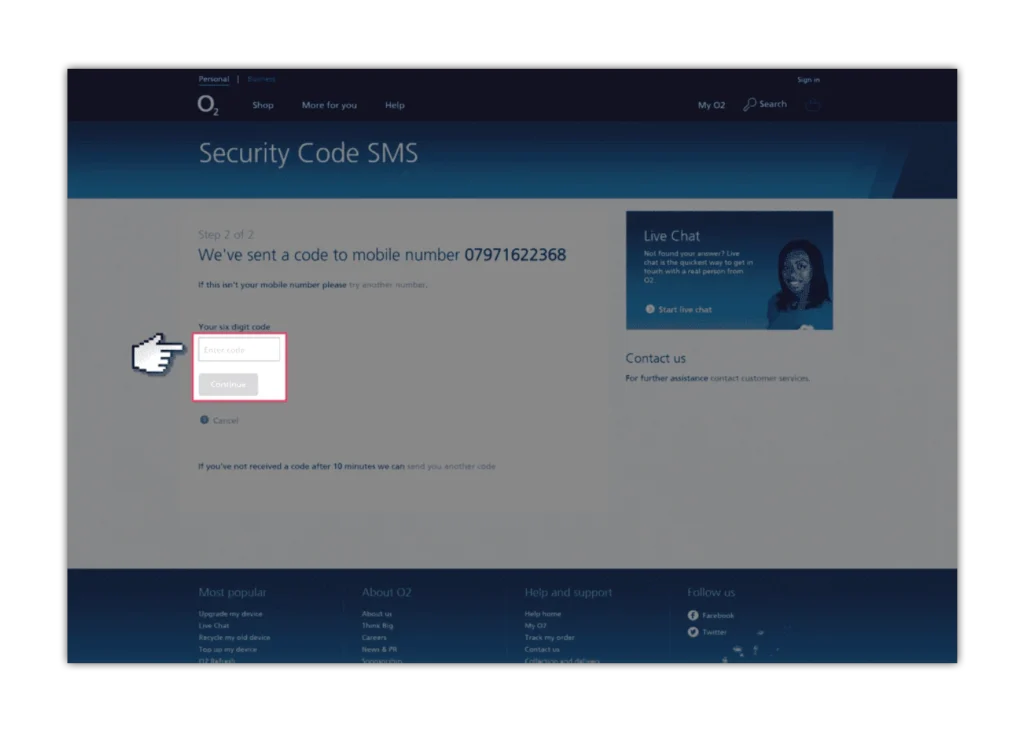
Task: Click the Sign in link
Action: click(808, 80)
